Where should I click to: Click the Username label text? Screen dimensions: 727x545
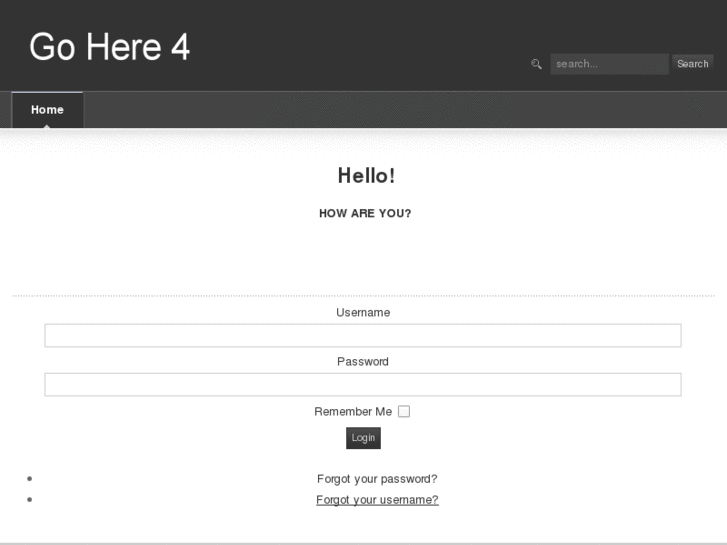click(x=363, y=313)
